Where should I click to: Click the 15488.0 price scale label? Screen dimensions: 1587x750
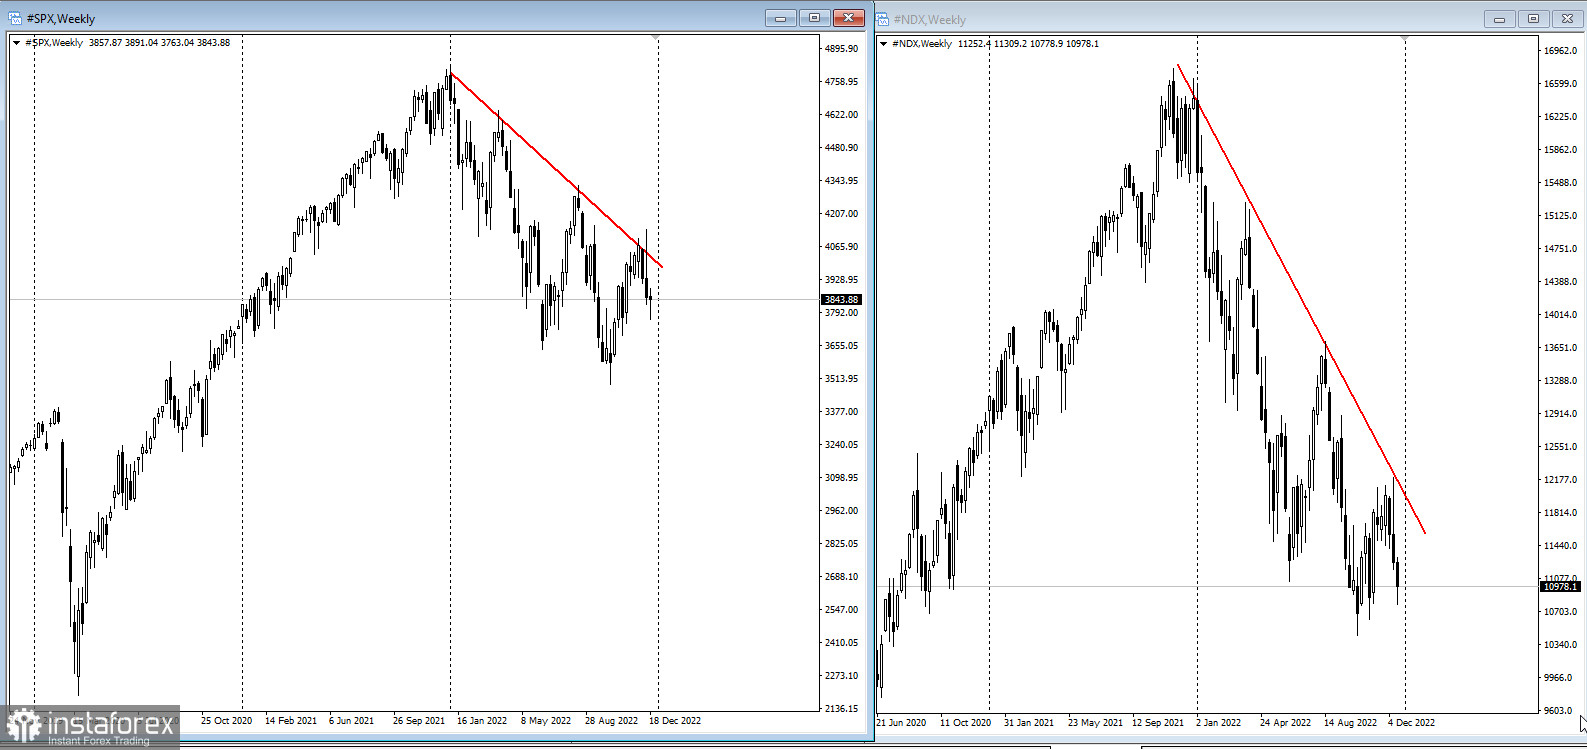point(1560,183)
